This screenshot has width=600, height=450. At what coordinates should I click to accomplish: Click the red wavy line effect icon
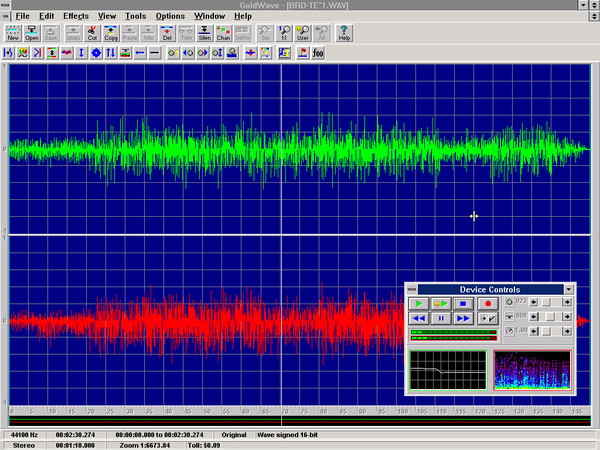point(67,53)
